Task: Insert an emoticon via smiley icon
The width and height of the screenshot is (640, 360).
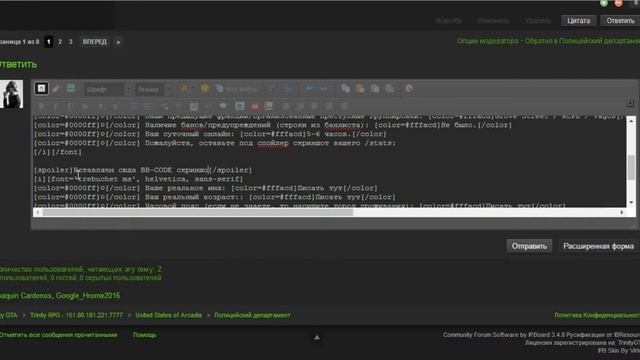Action: coord(205,89)
